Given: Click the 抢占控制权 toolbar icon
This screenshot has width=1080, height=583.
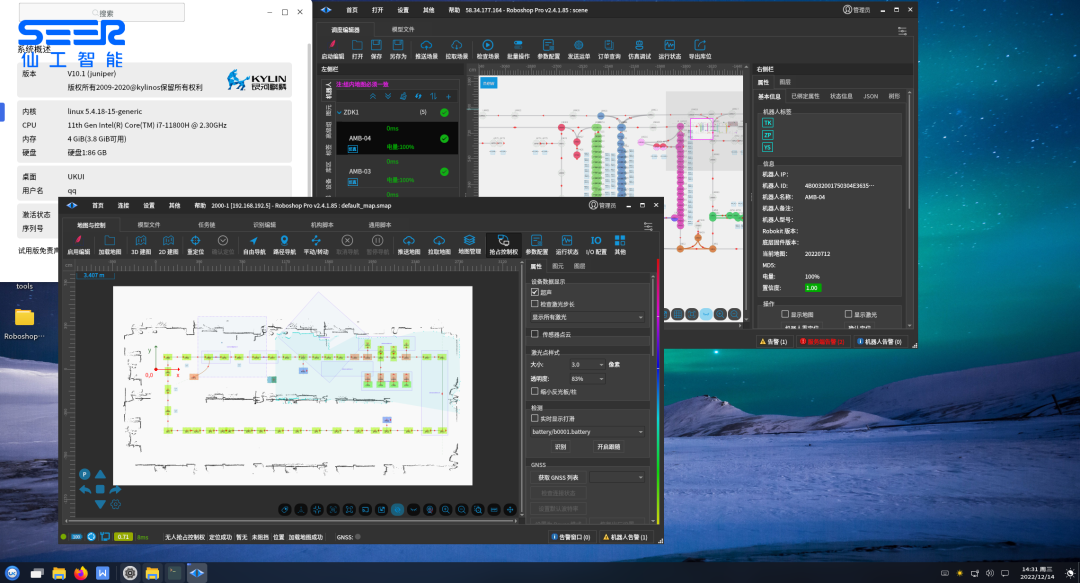Looking at the screenshot, I should [503, 245].
